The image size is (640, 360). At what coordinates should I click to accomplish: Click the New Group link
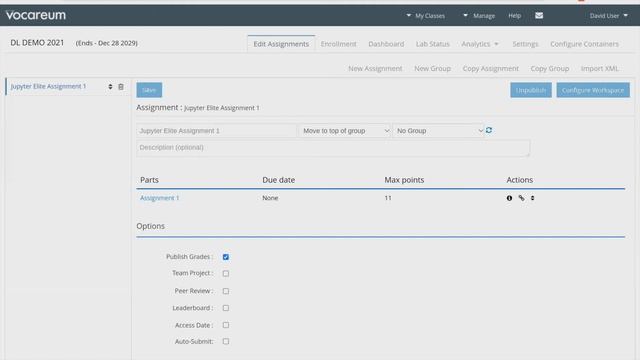[433, 69]
